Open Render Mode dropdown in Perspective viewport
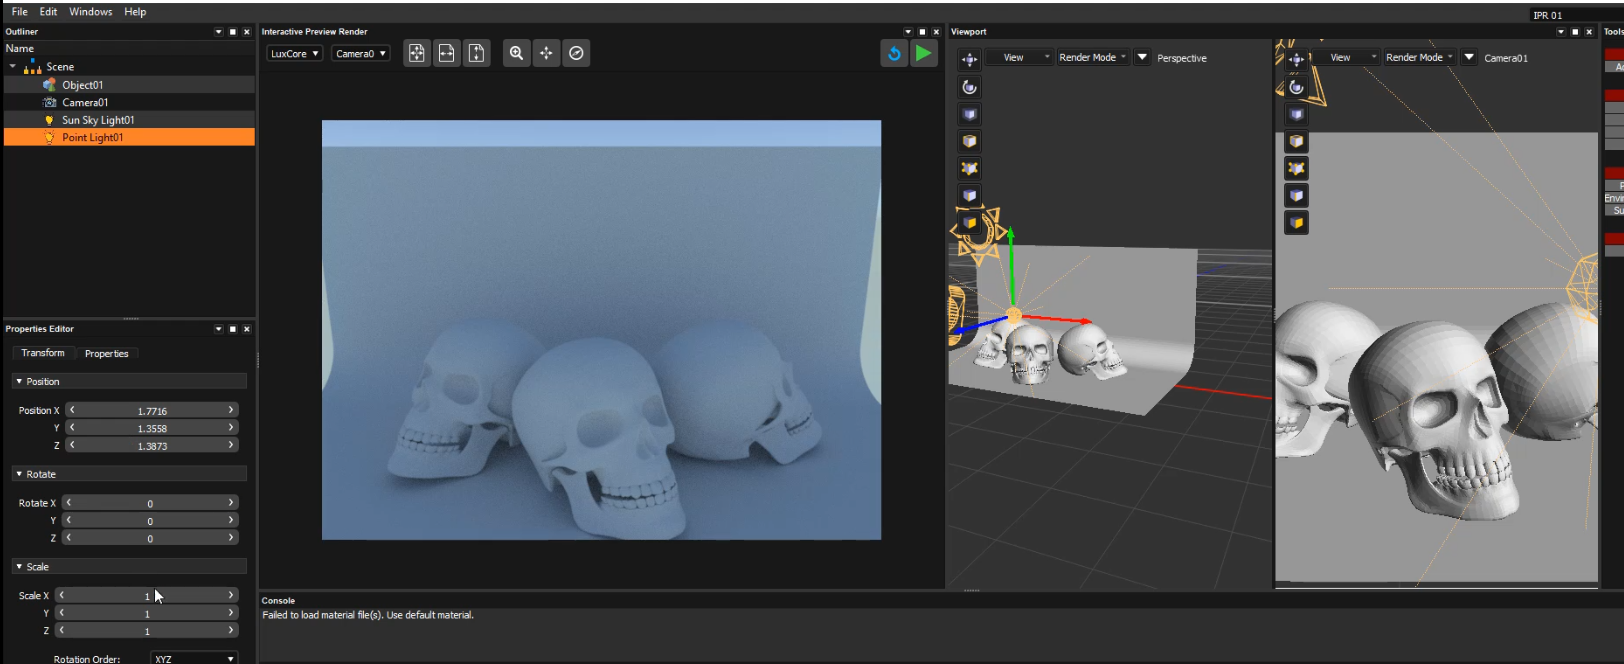The image size is (1624, 664). pos(1092,58)
